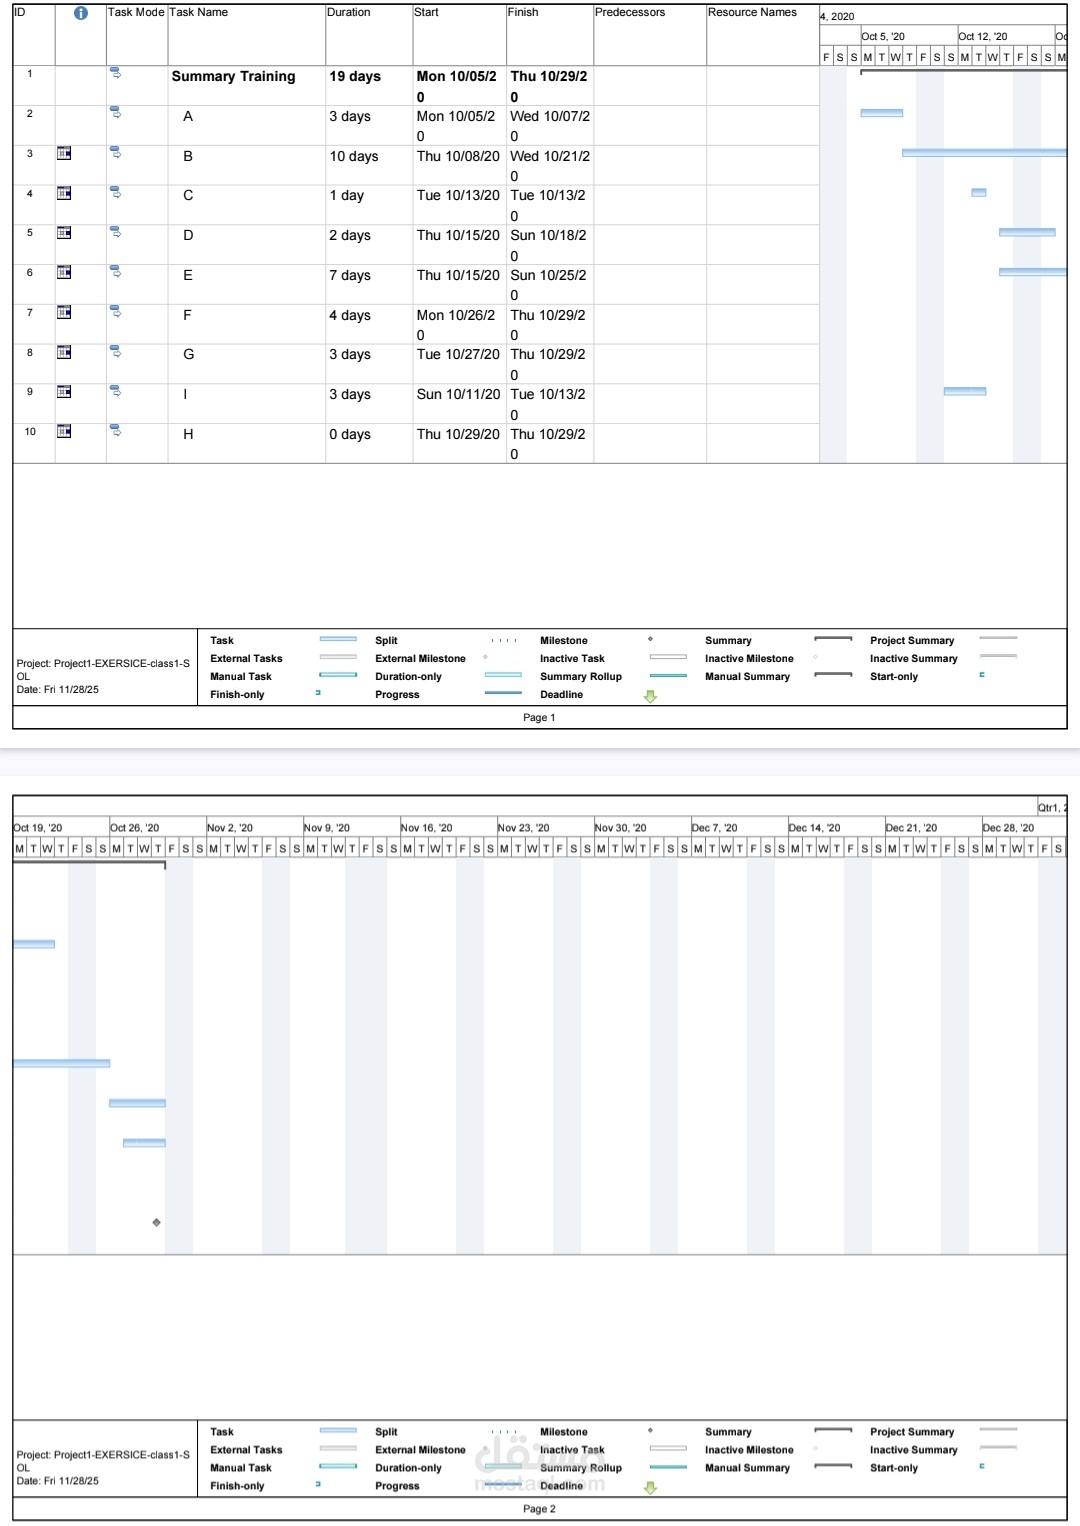Click the "Oct 5, '20" timescale header
Image resolution: width=1080 pixels, height=1526 pixels.
(x=908, y=36)
